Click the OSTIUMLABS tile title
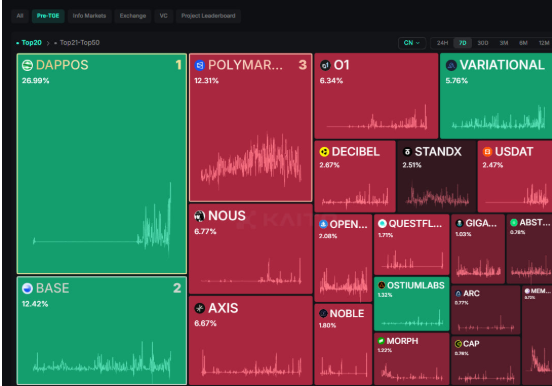This screenshot has height=386, width=552. pyautogui.click(x=416, y=285)
